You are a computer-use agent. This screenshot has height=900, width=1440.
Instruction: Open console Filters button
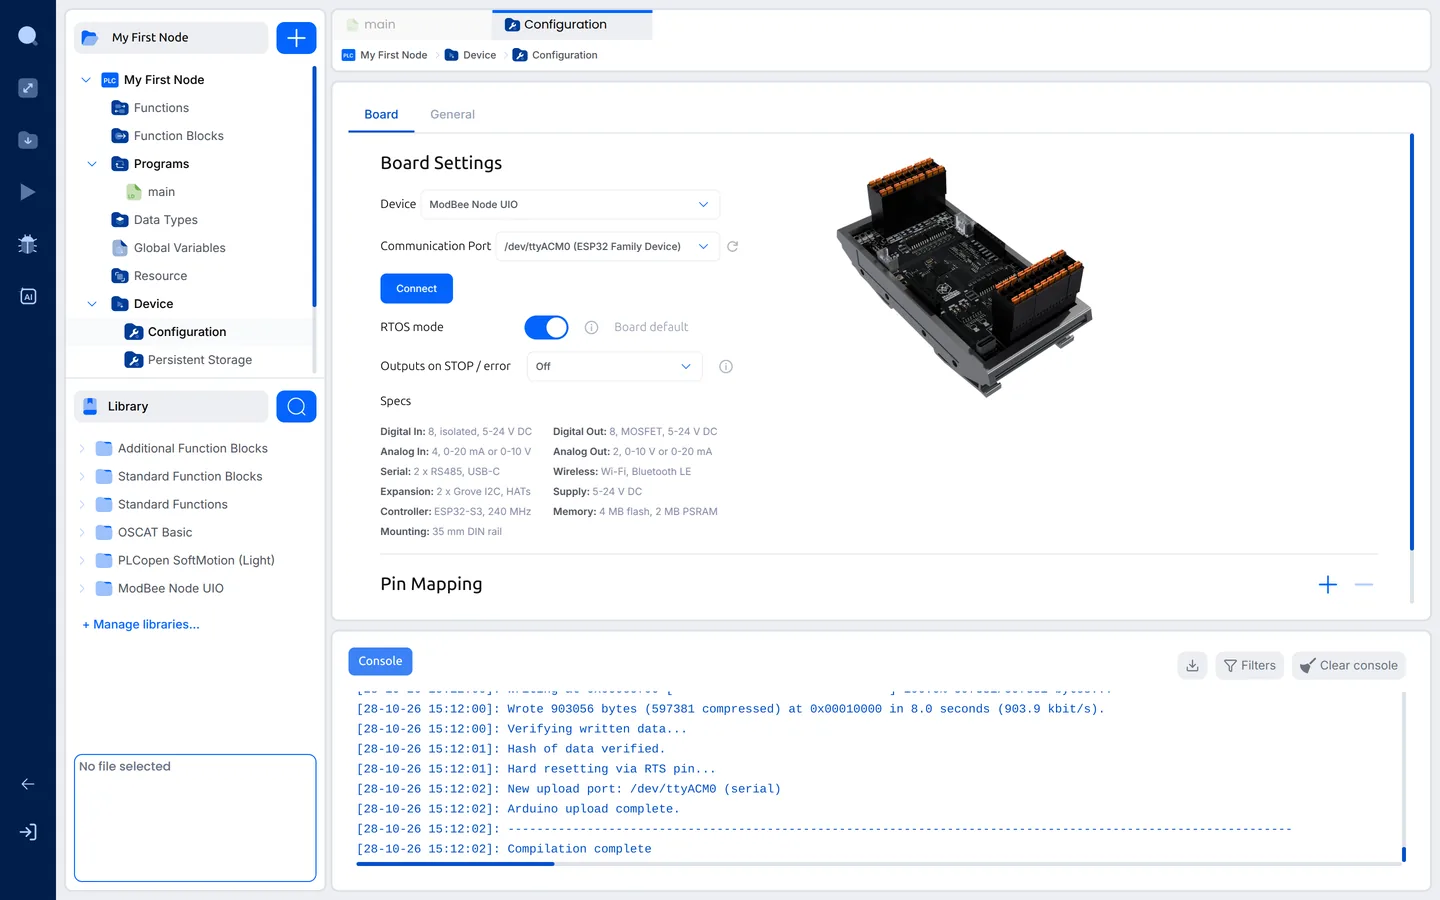pyautogui.click(x=1250, y=665)
